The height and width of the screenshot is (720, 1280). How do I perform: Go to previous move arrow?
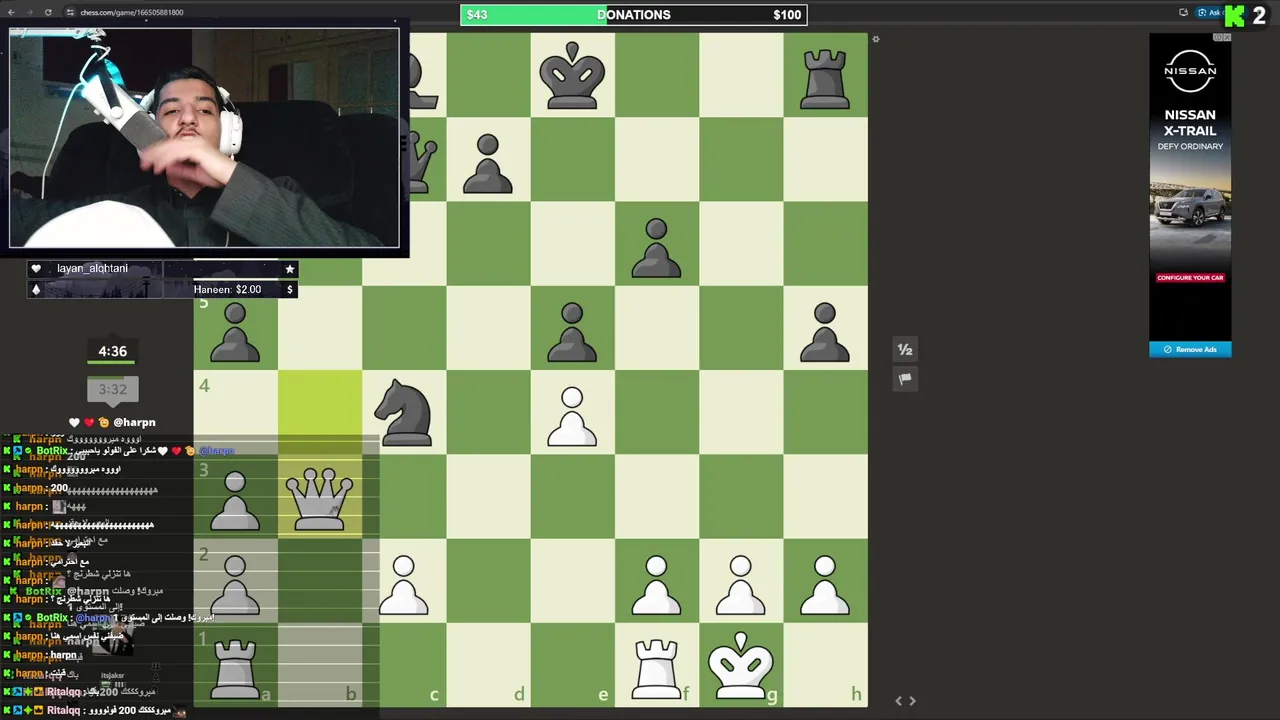click(x=898, y=701)
